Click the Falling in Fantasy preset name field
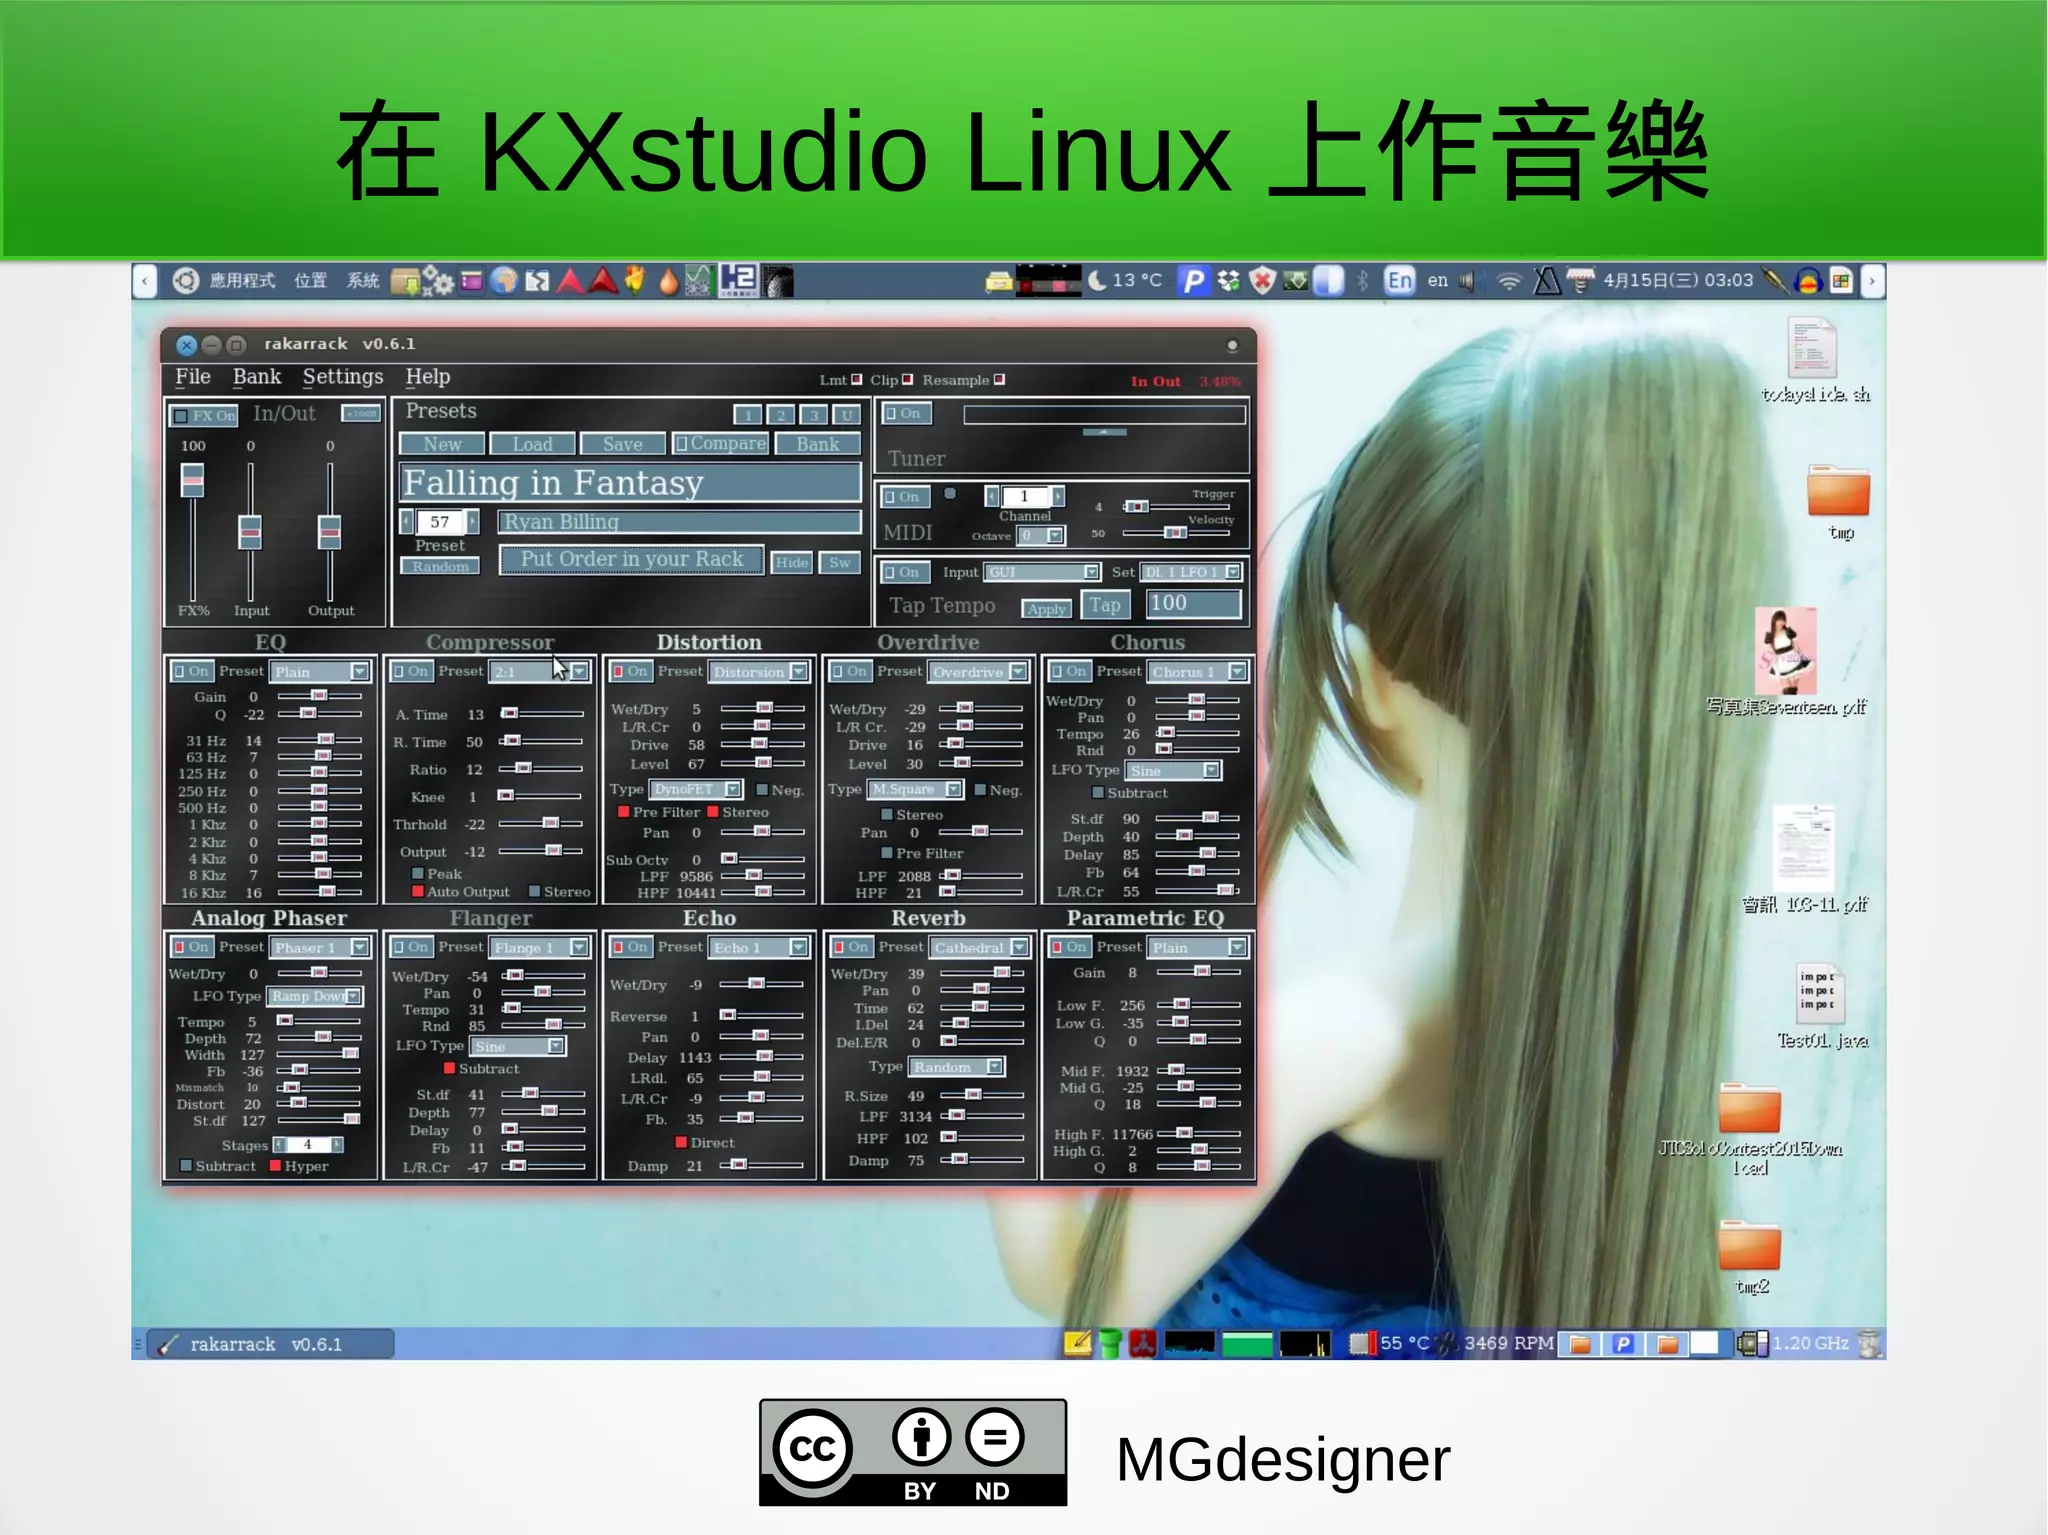The height and width of the screenshot is (1535, 2048). click(x=630, y=483)
